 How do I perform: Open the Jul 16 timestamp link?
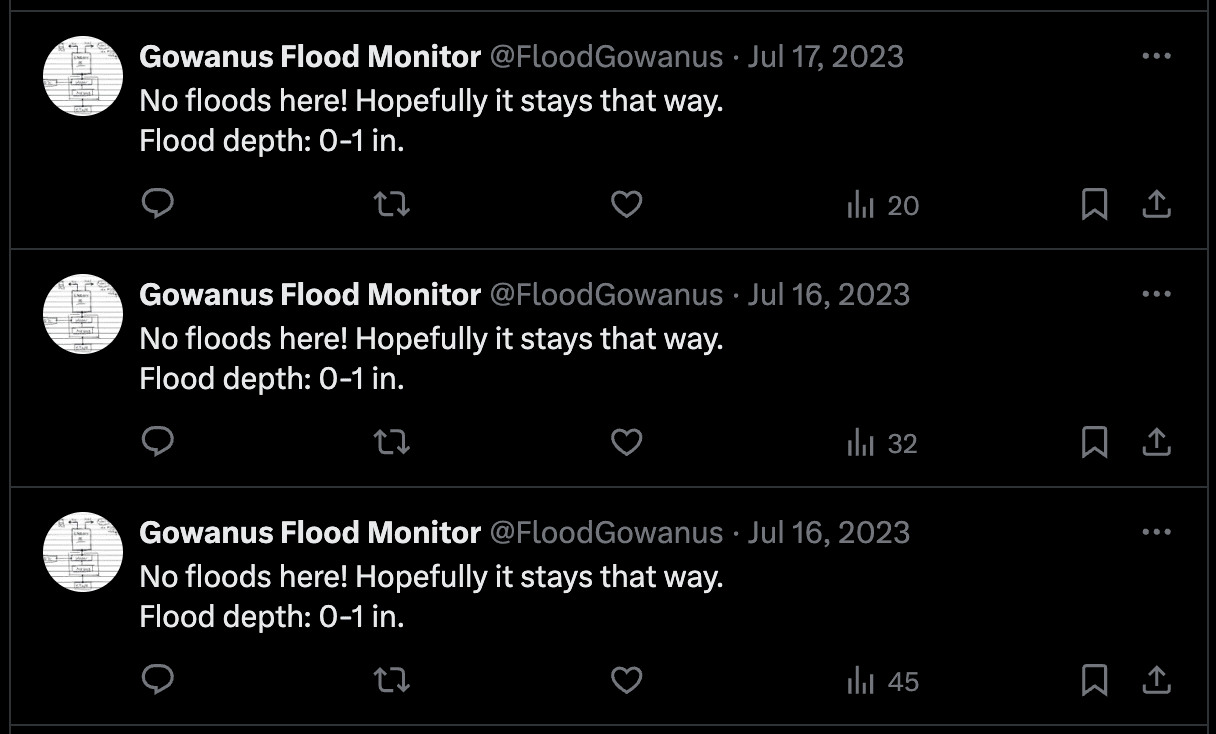[x=828, y=294]
